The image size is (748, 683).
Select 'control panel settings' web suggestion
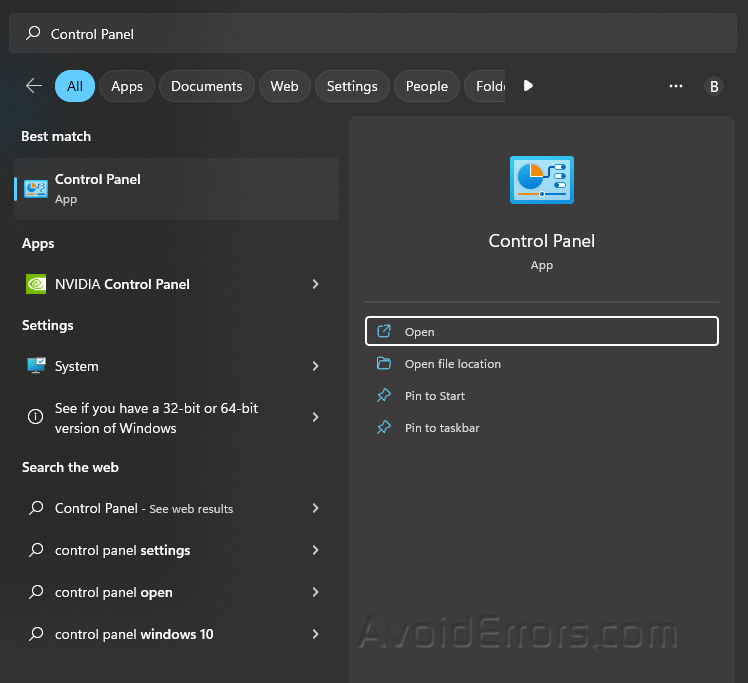click(123, 550)
